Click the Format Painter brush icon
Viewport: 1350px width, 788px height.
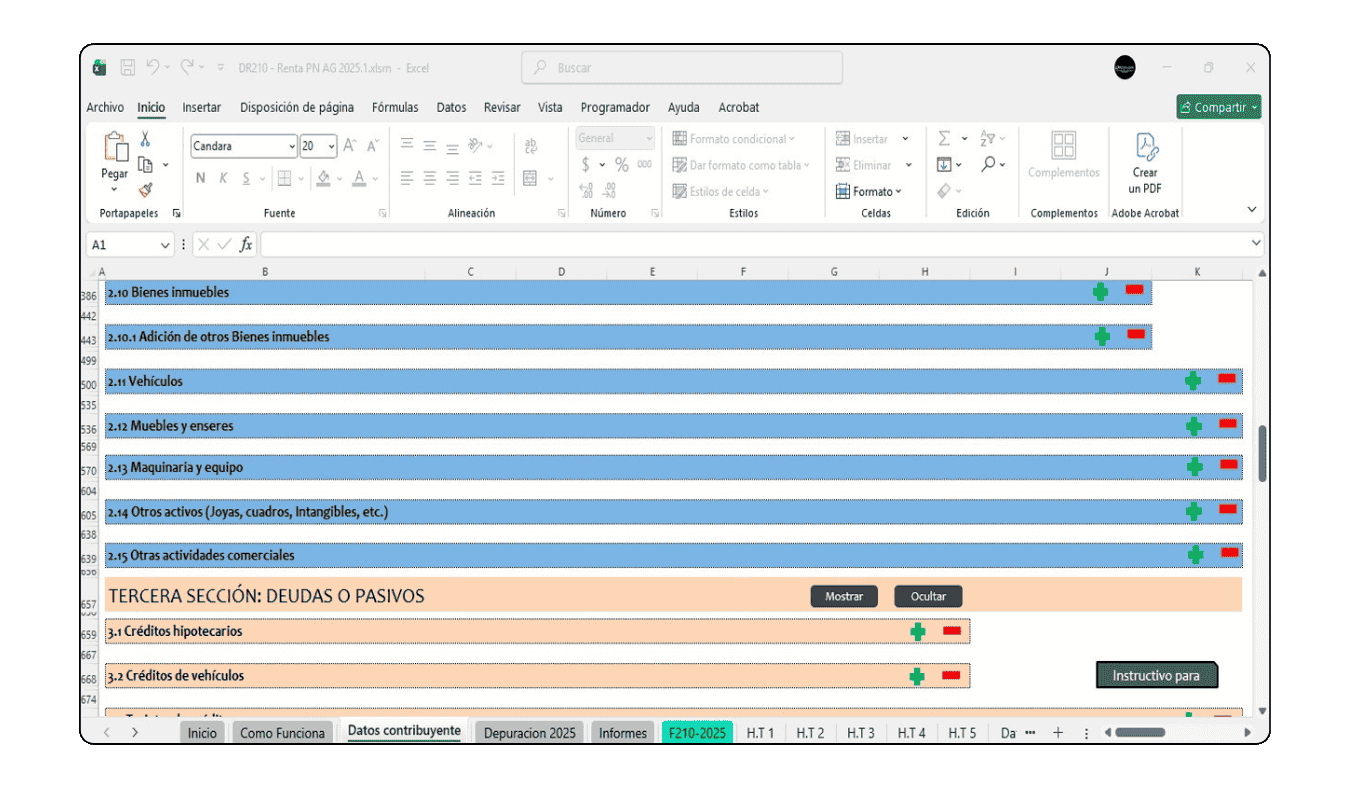click(x=145, y=190)
